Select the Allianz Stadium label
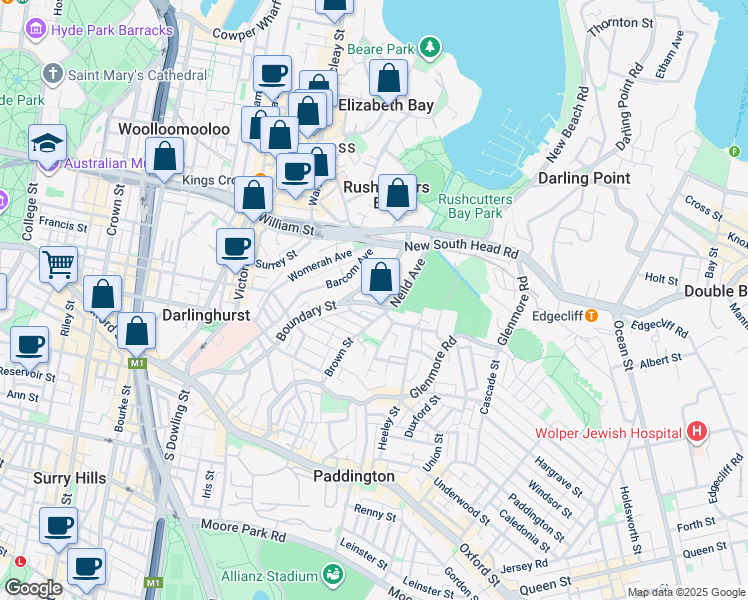748x600 pixels. pyautogui.click(x=269, y=576)
